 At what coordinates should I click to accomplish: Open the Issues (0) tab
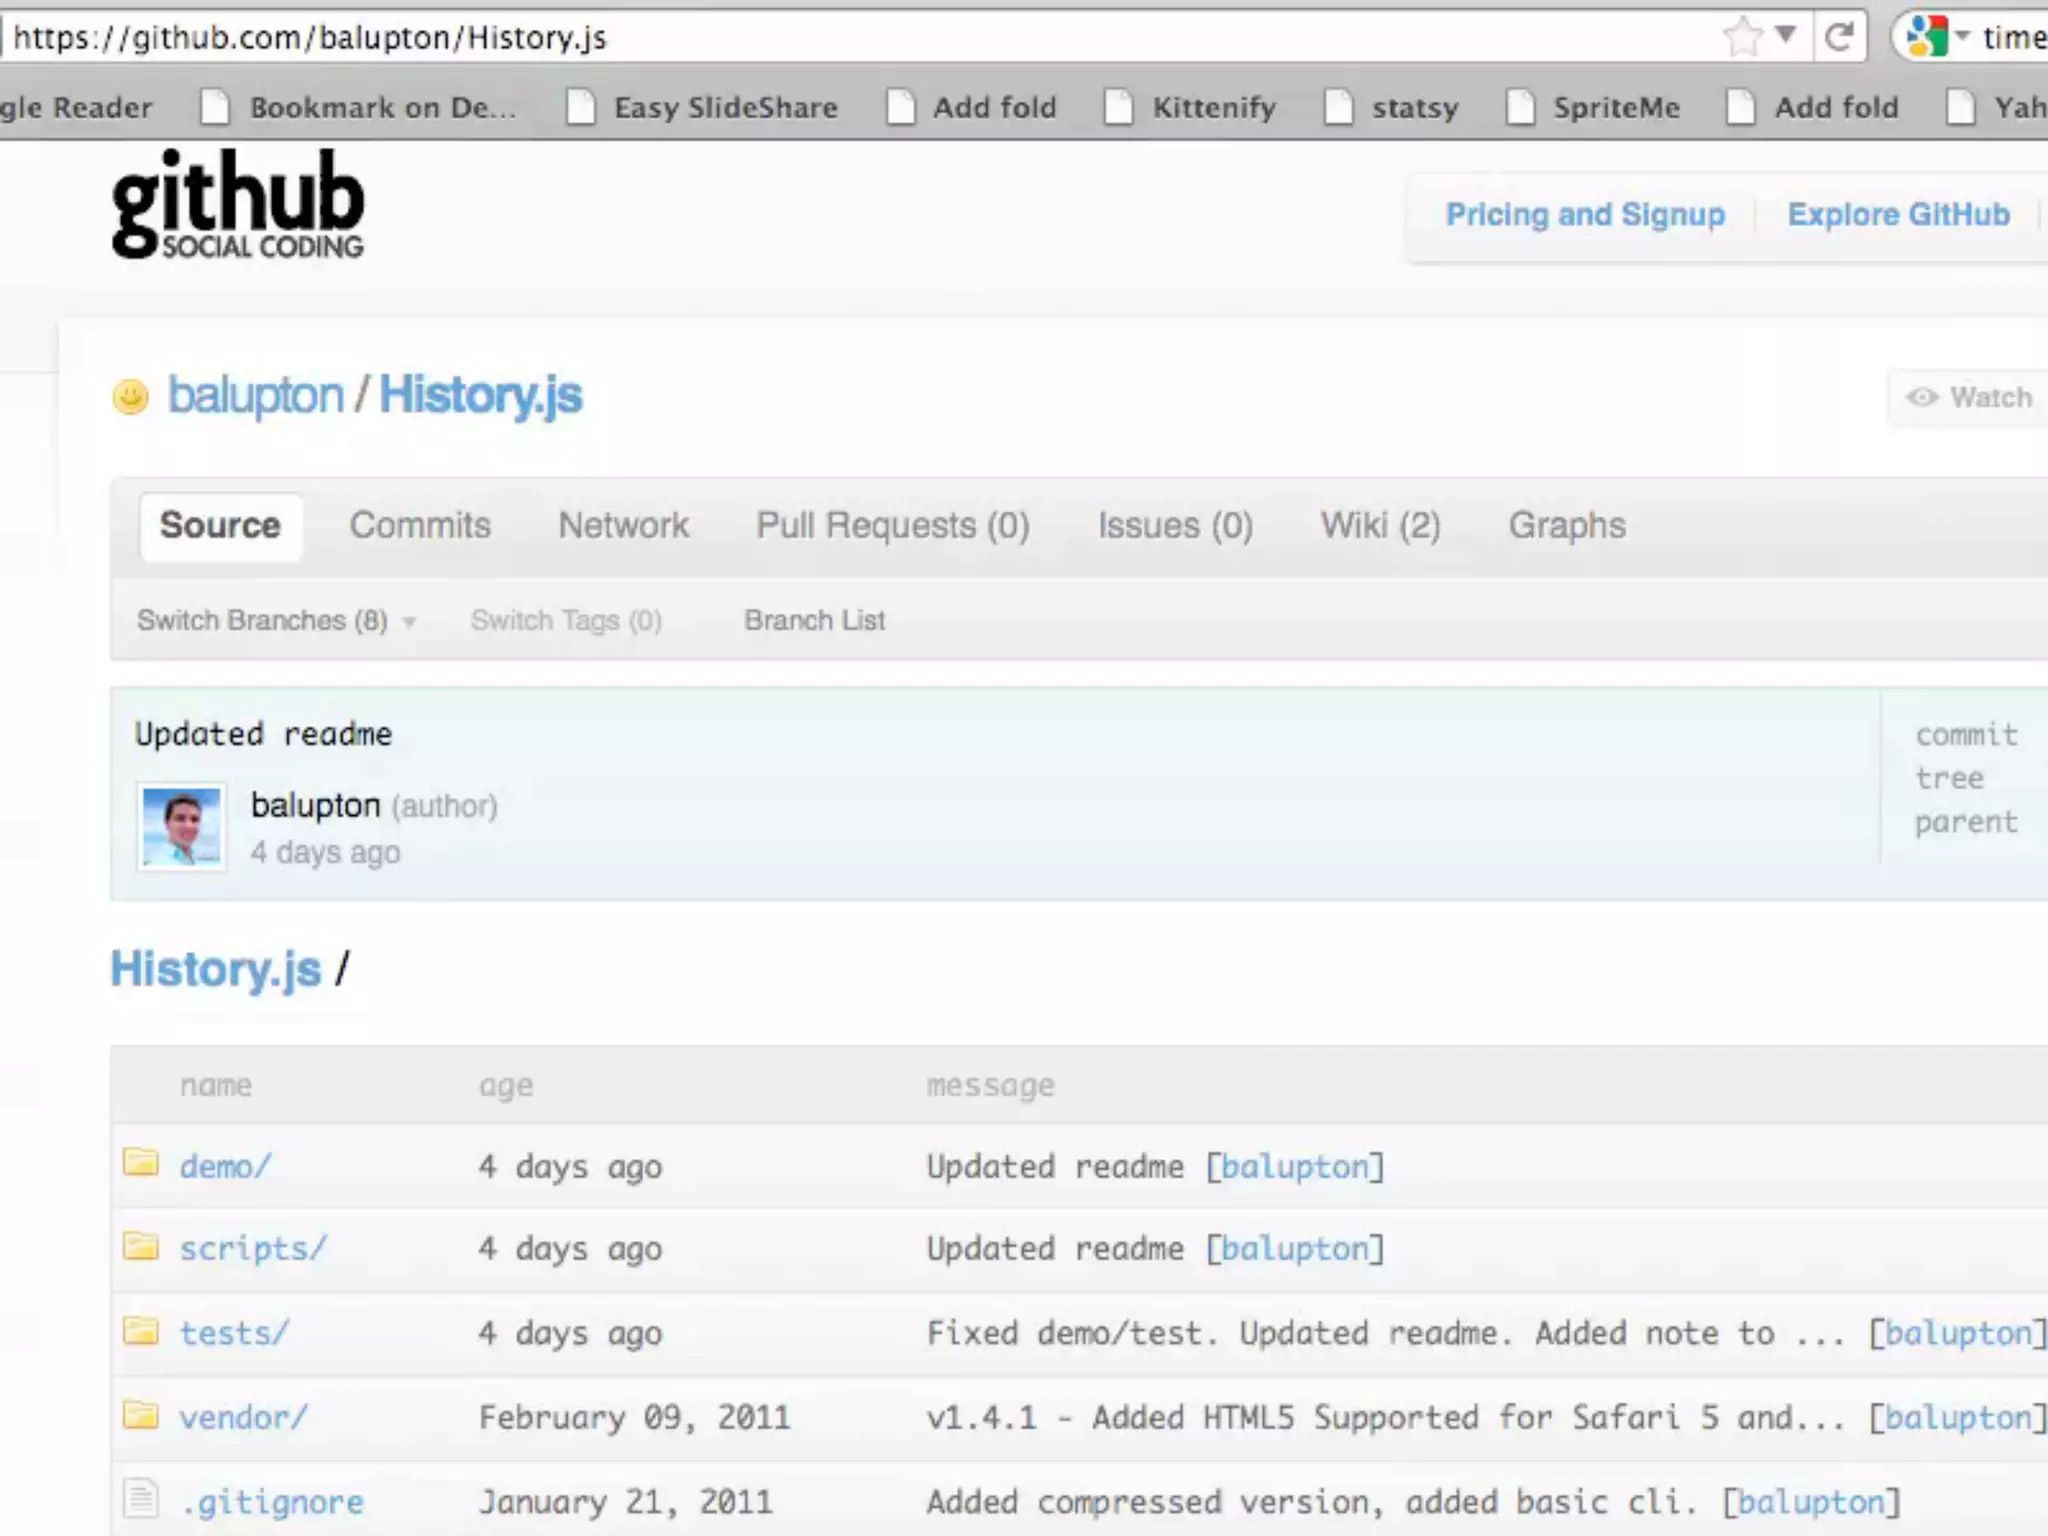click(1175, 526)
